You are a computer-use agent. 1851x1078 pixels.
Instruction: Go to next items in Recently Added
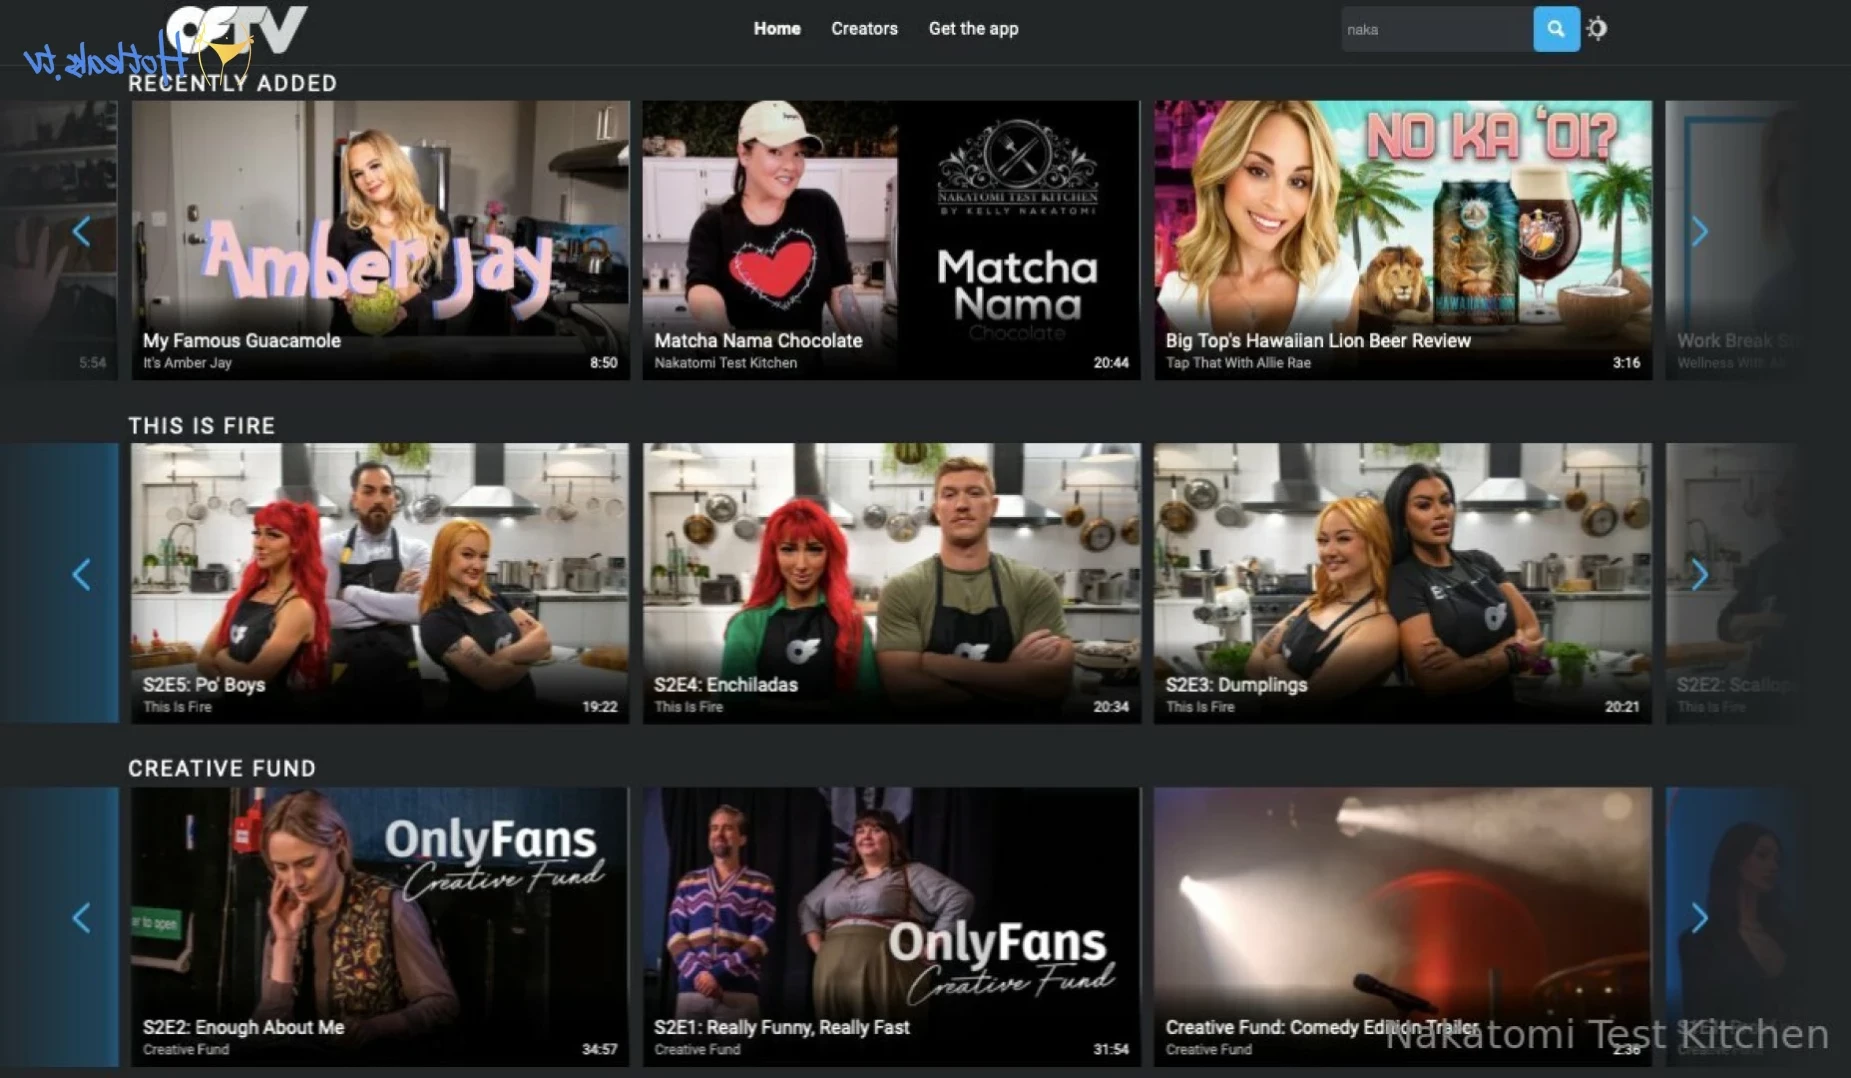click(1699, 231)
